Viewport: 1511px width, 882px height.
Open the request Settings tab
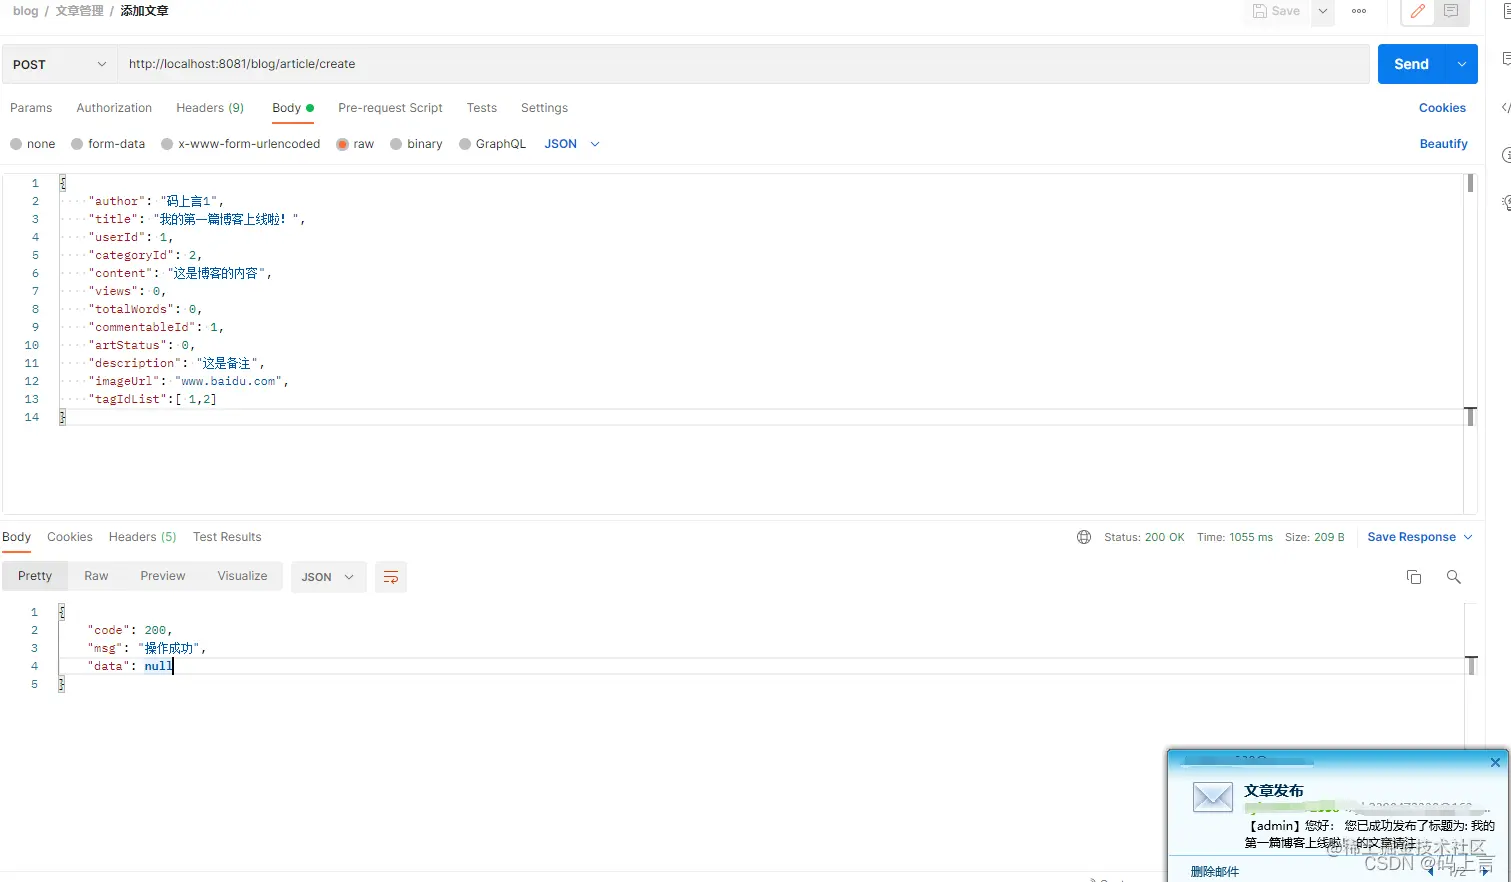point(544,108)
